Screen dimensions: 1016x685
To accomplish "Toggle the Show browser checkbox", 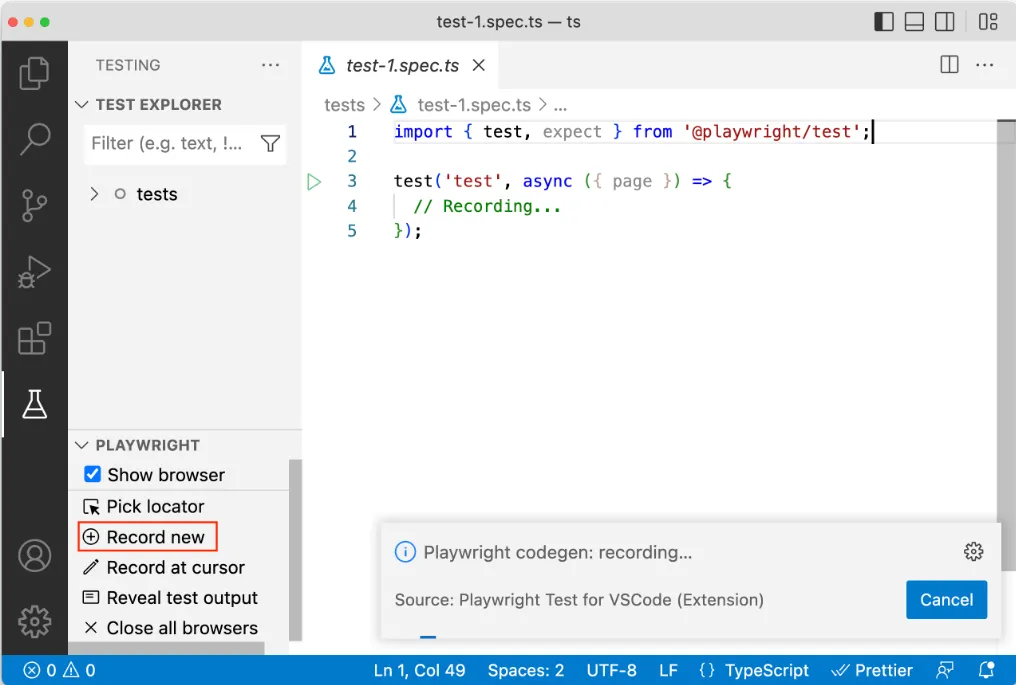I will (x=92, y=475).
